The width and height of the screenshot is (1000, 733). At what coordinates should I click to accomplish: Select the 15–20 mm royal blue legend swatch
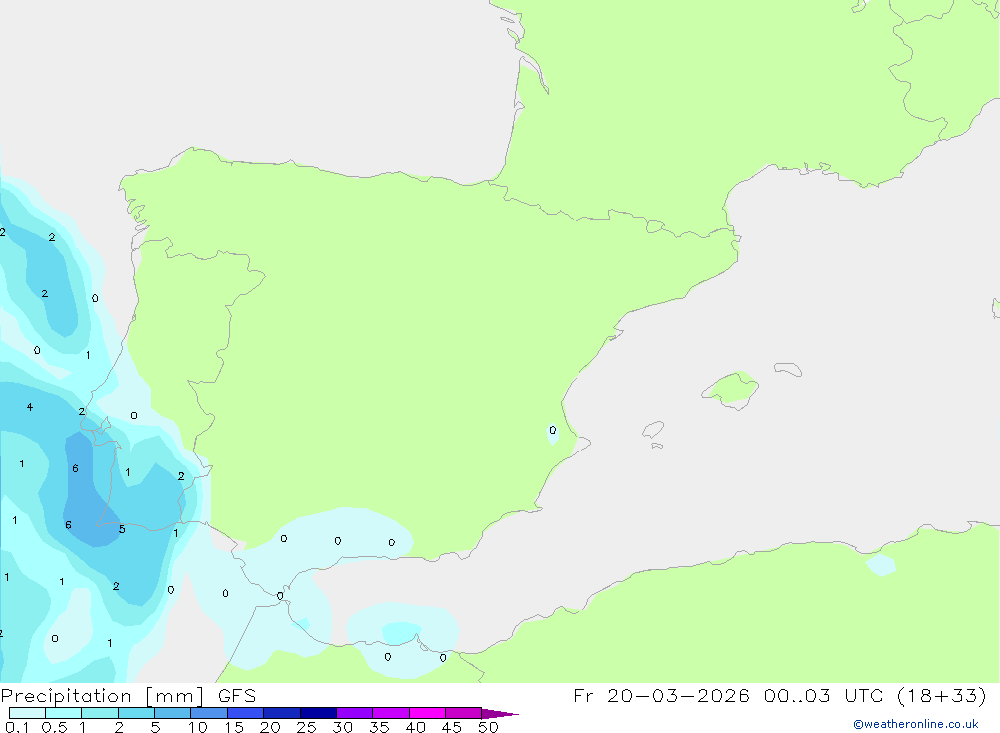[x=246, y=713]
